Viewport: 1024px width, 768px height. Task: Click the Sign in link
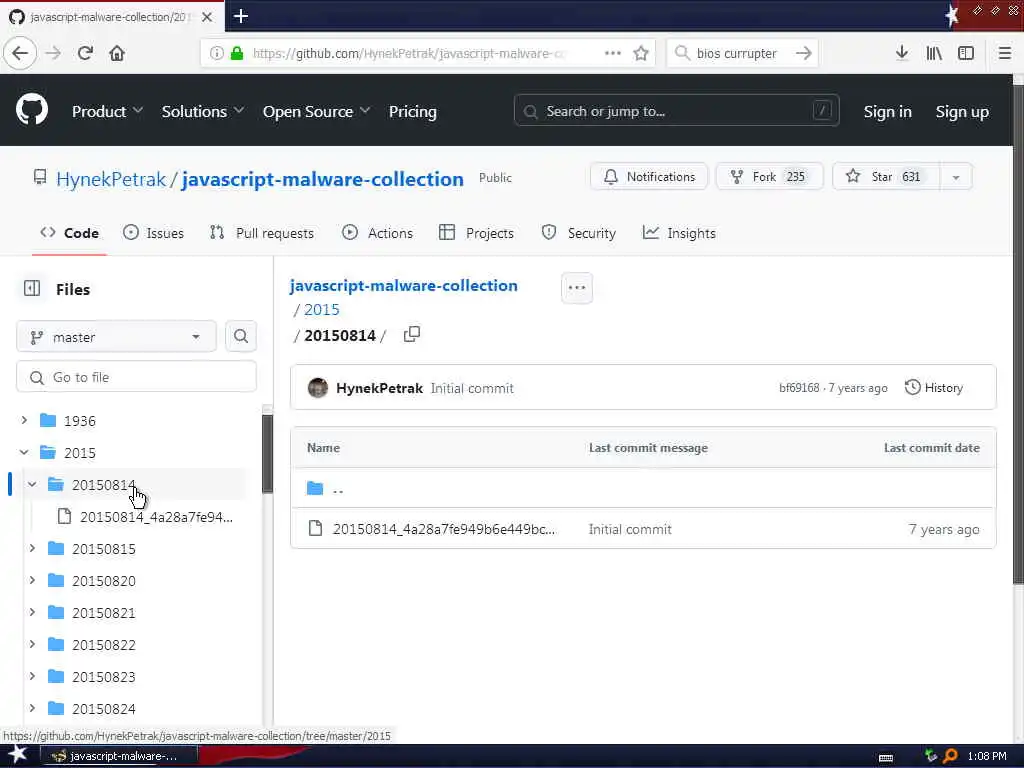coord(888,112)
